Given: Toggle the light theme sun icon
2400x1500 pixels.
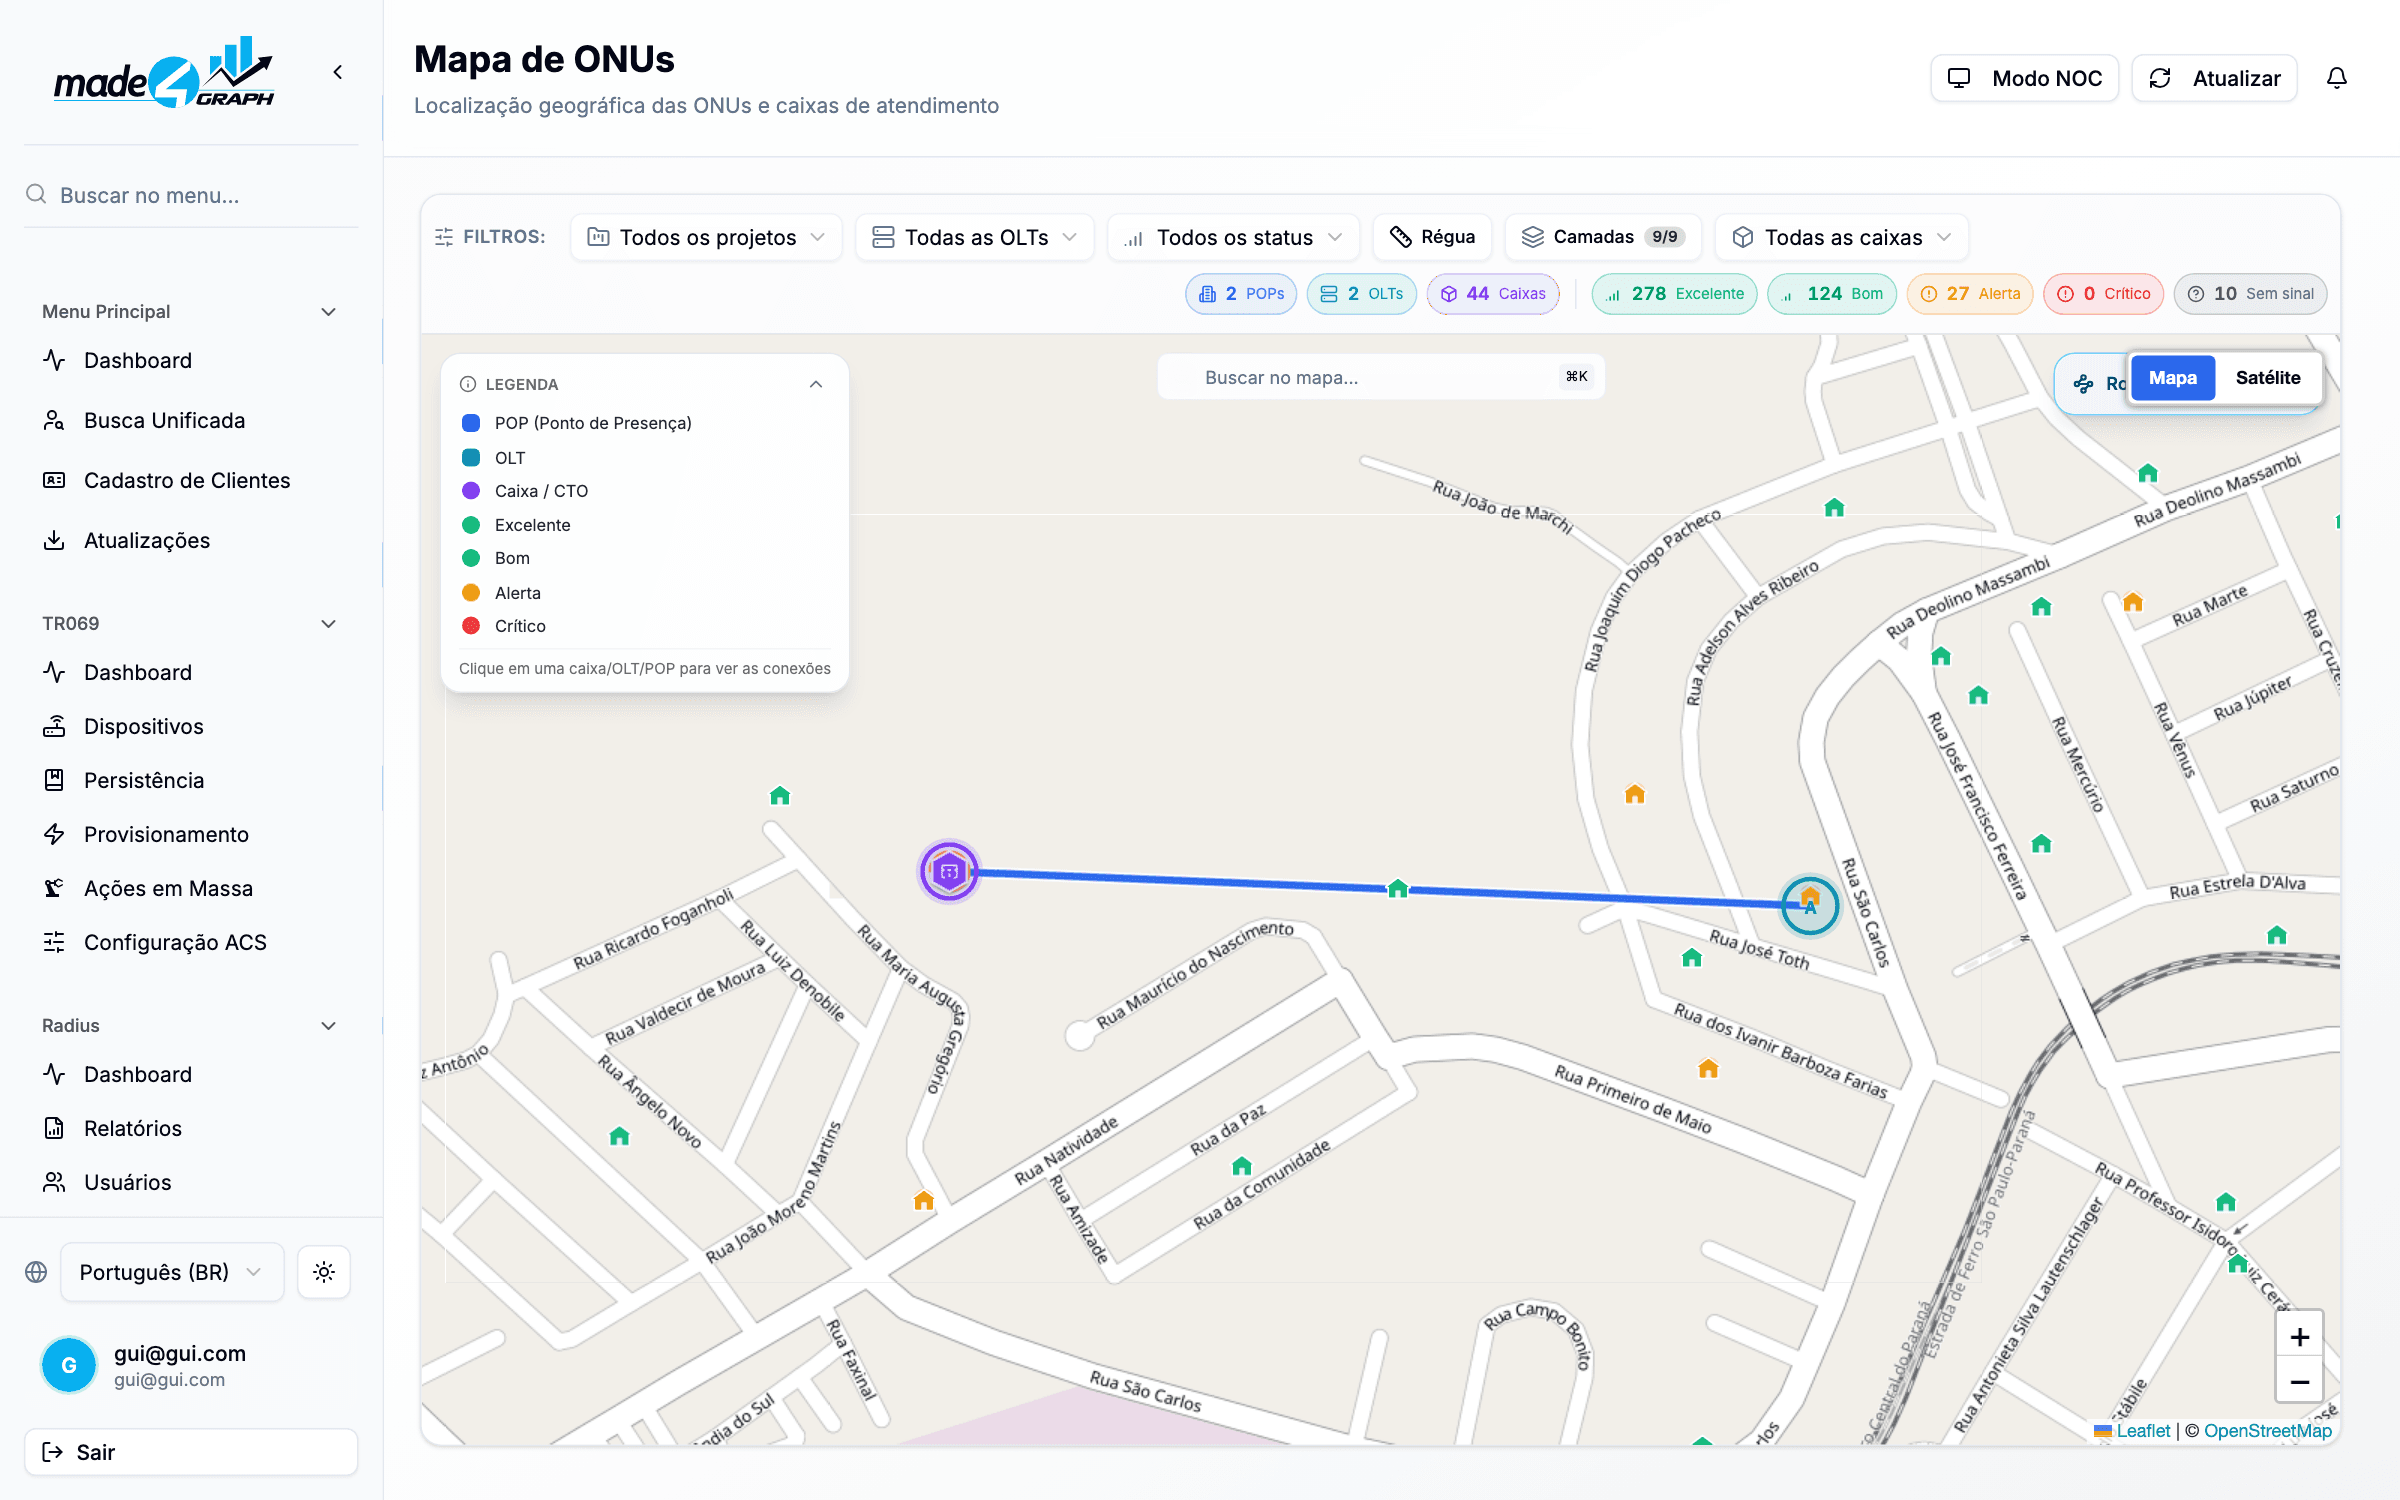Looking at the screenshot, I should [x=323, y=1272].
